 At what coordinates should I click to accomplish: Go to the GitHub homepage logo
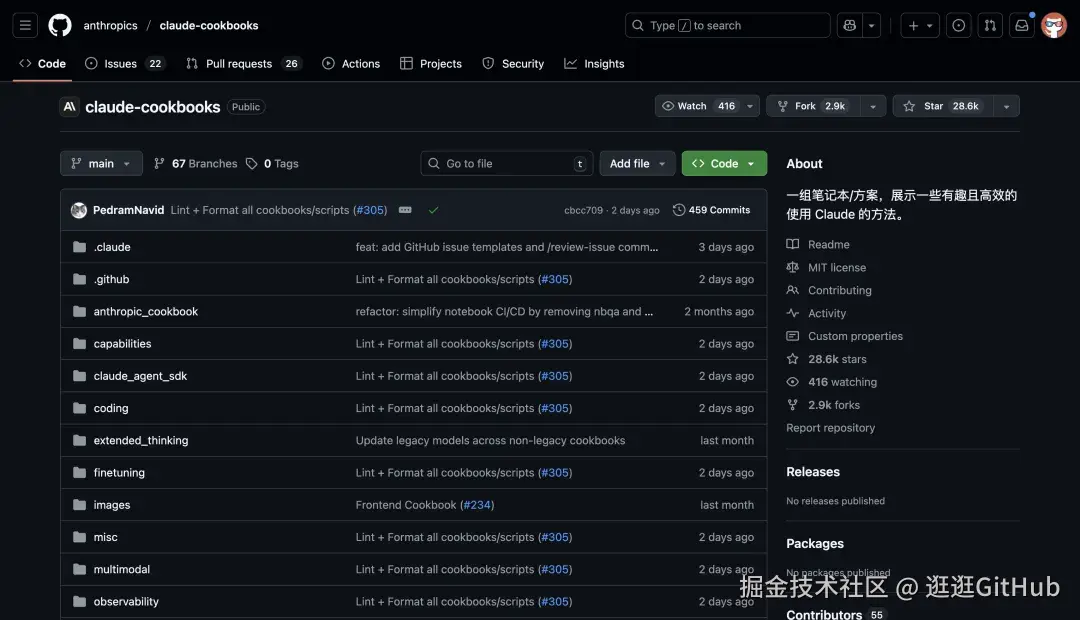click(x=60, y=25)
